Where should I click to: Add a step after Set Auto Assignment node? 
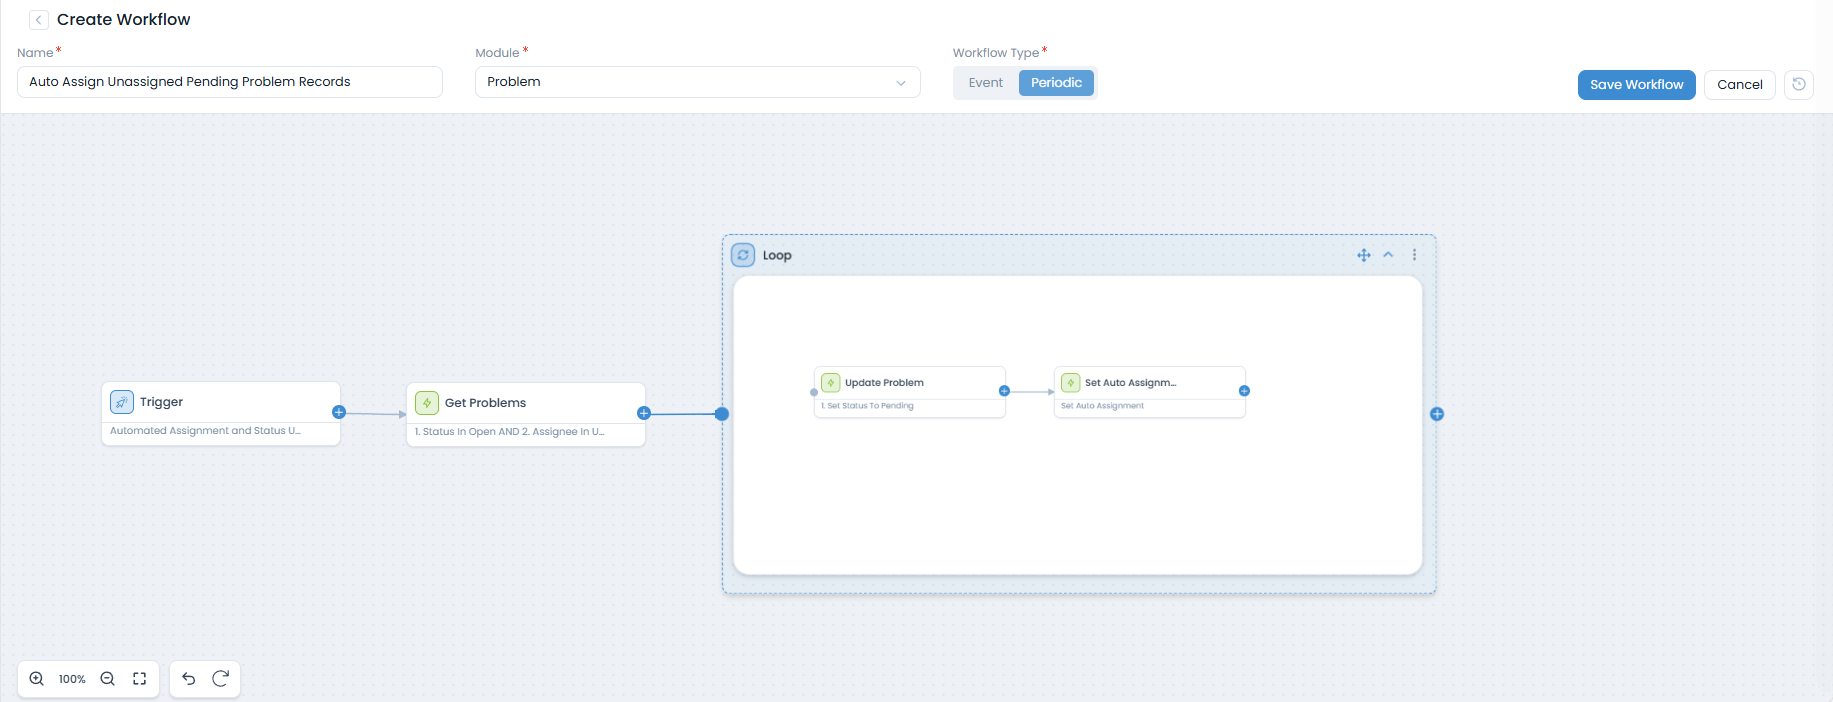tap(1244, 391)
